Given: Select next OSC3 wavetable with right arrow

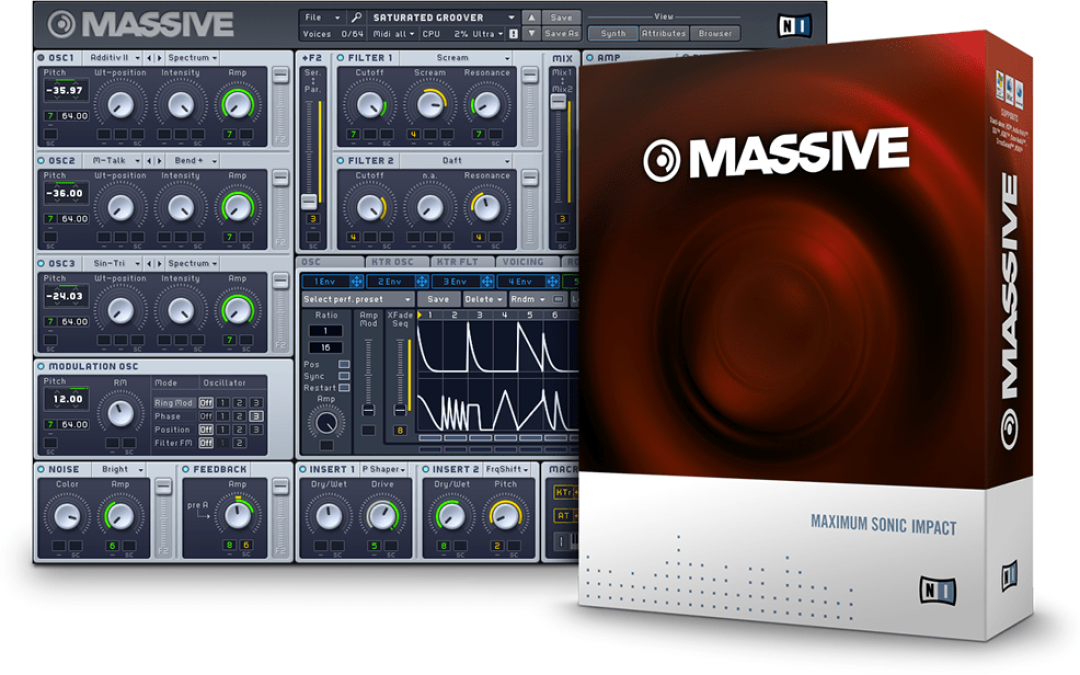Looking at the screenshot, I should pyautogui.click(x=159, y=263).
